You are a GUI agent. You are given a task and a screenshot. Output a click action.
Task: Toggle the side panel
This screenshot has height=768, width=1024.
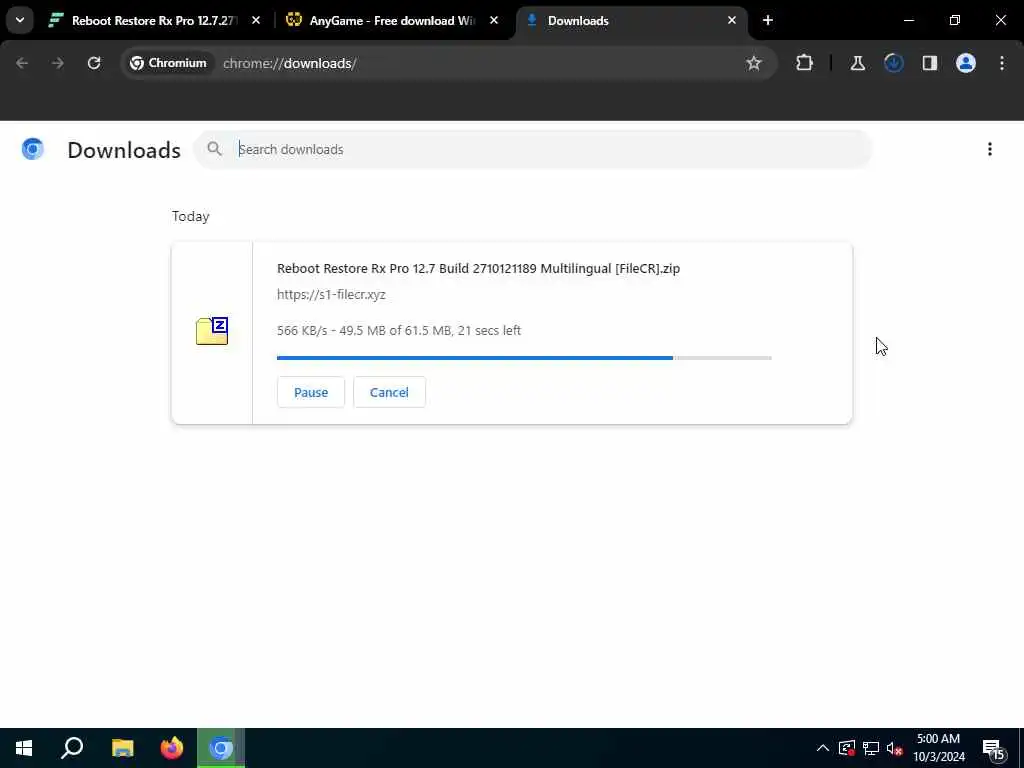click(930, 63)
